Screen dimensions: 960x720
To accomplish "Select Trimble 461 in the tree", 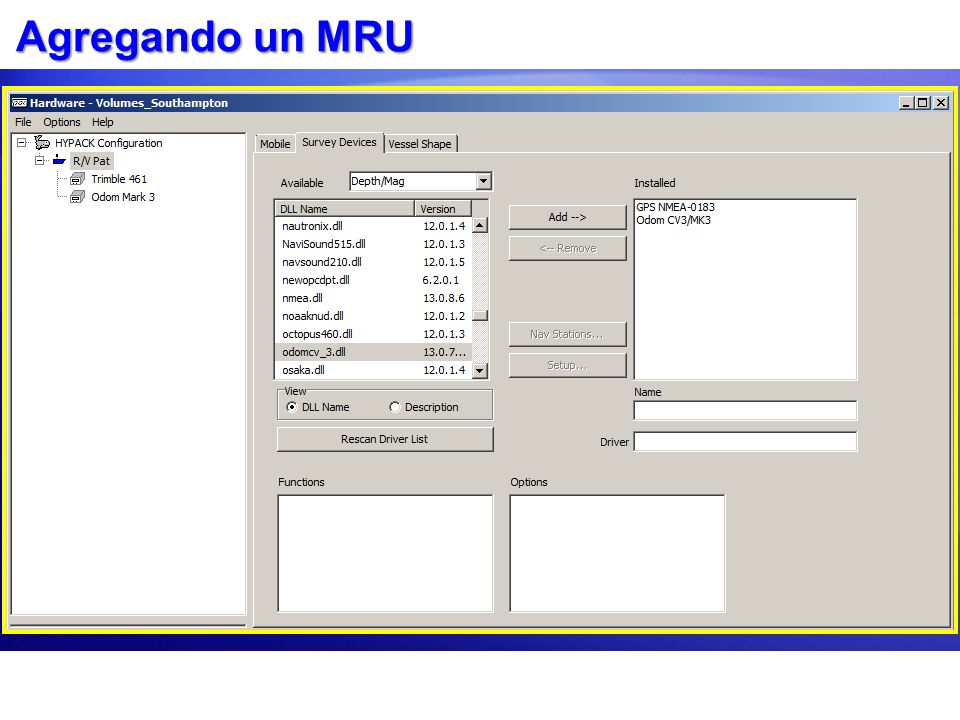I will 119,179.
